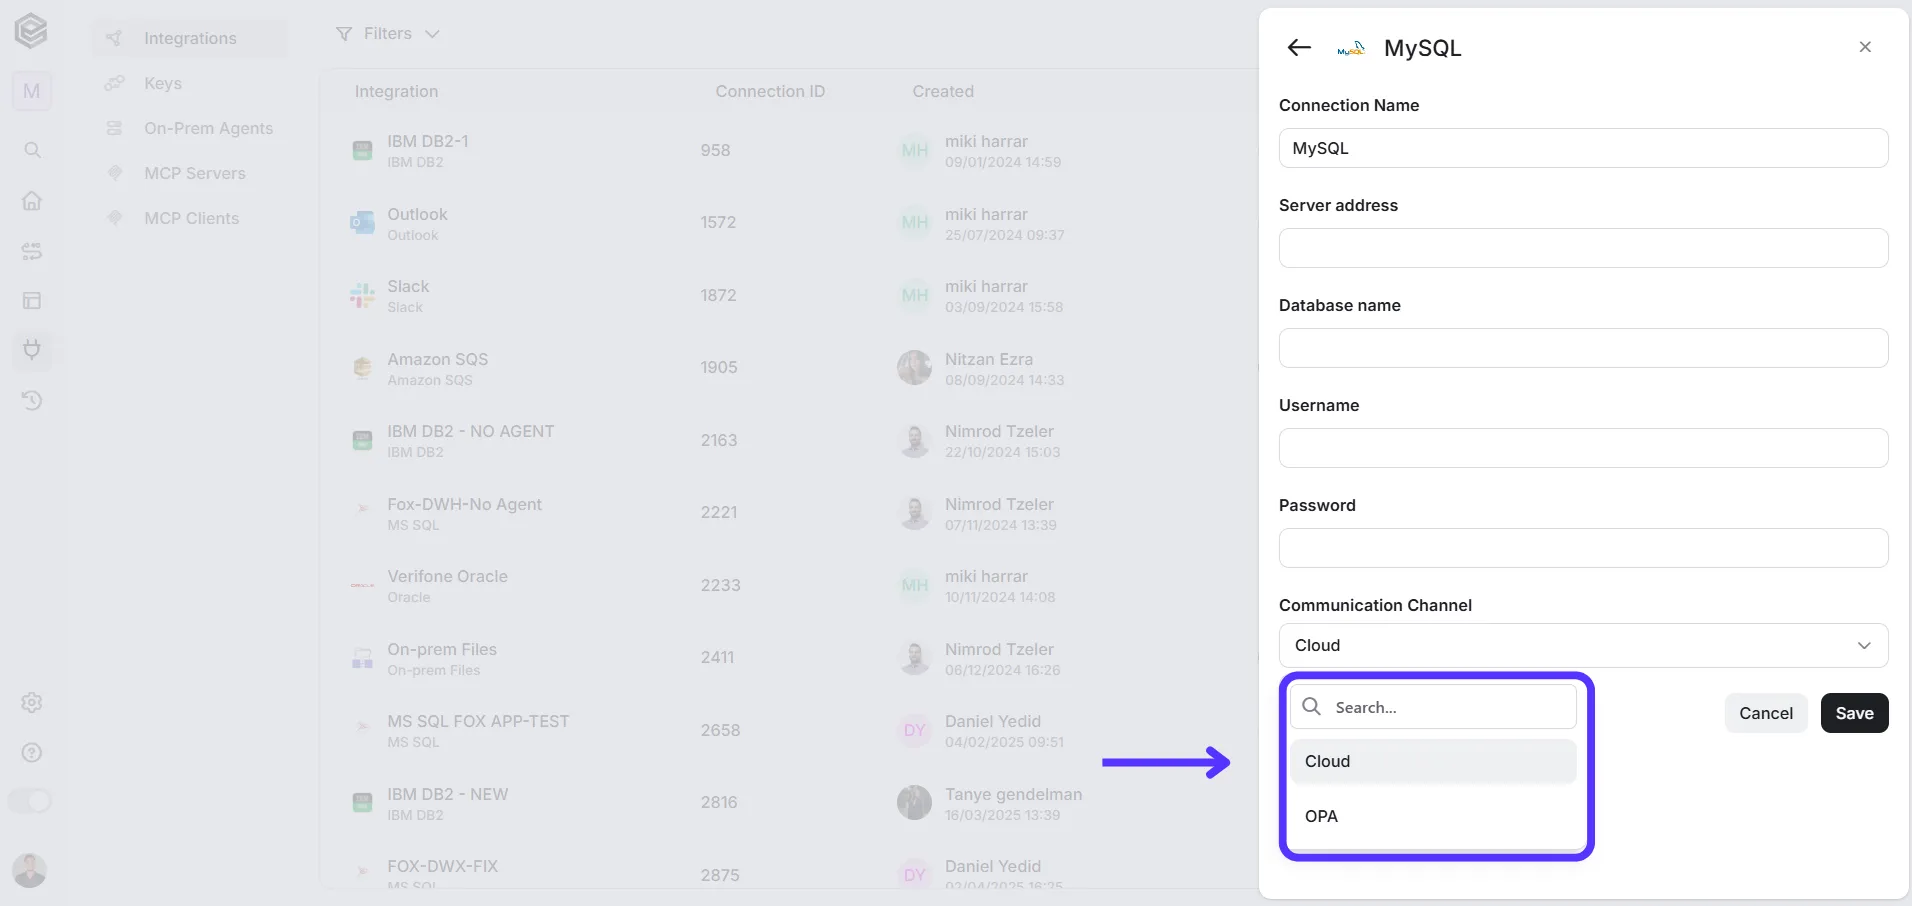
Task: Open the Slack integration row
Action: click(x=788, y=295)
